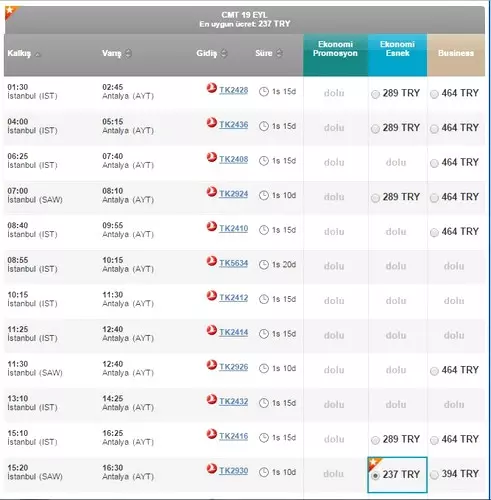Click the Turkish Airlines logo beside TK2428

click(x=212, y=88)
